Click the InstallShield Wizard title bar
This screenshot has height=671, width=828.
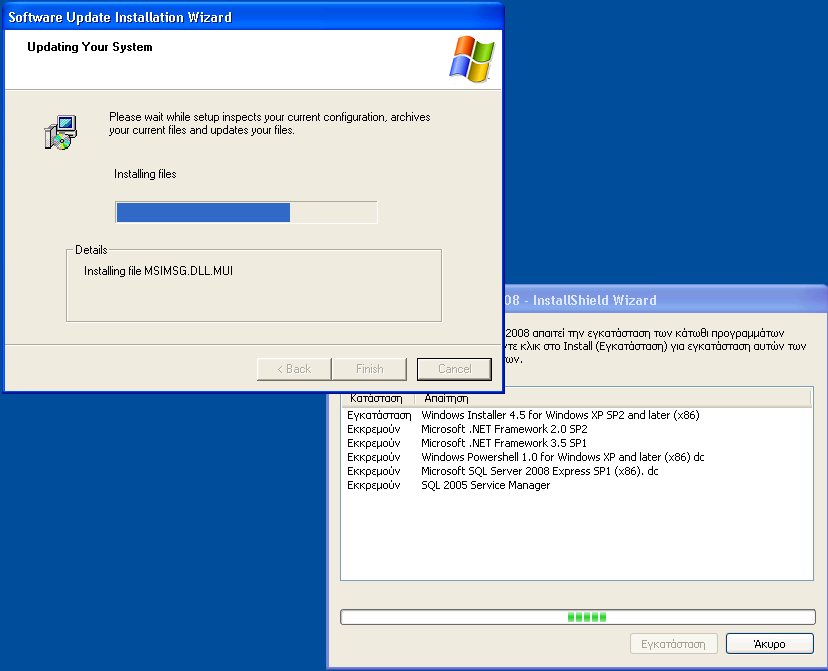(665, 300)
